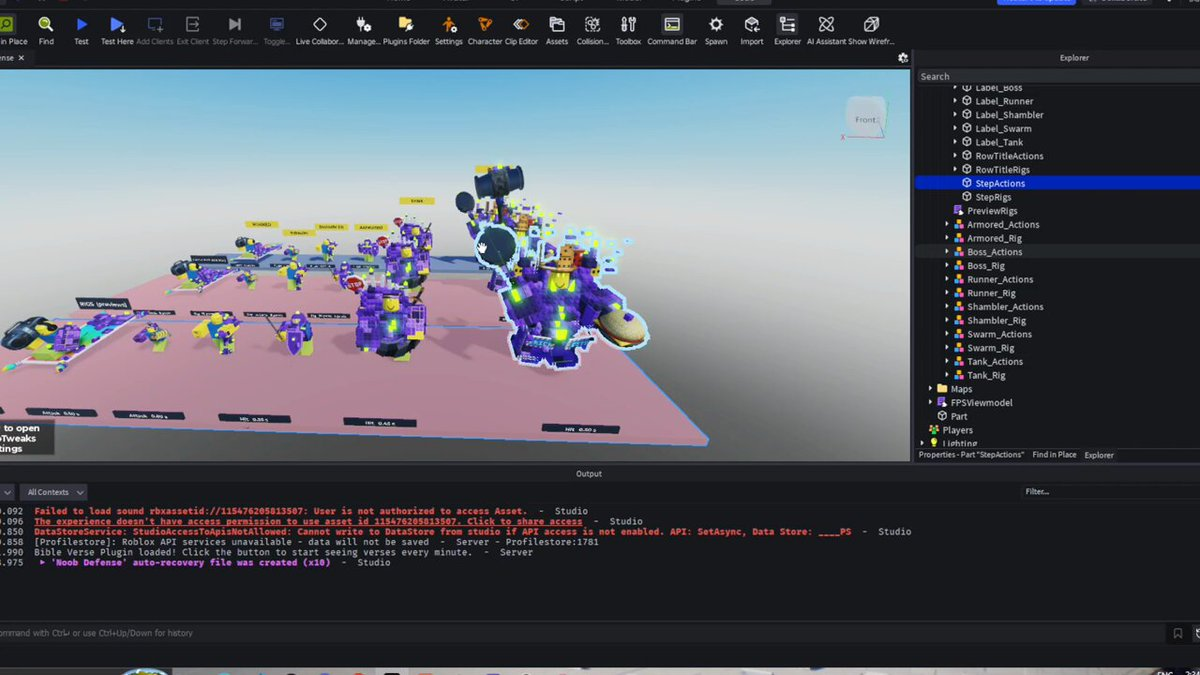1200x675 pixels.
Task: Click the Output Filter field
Action: pyautogui.click(x=1110, y=492)
